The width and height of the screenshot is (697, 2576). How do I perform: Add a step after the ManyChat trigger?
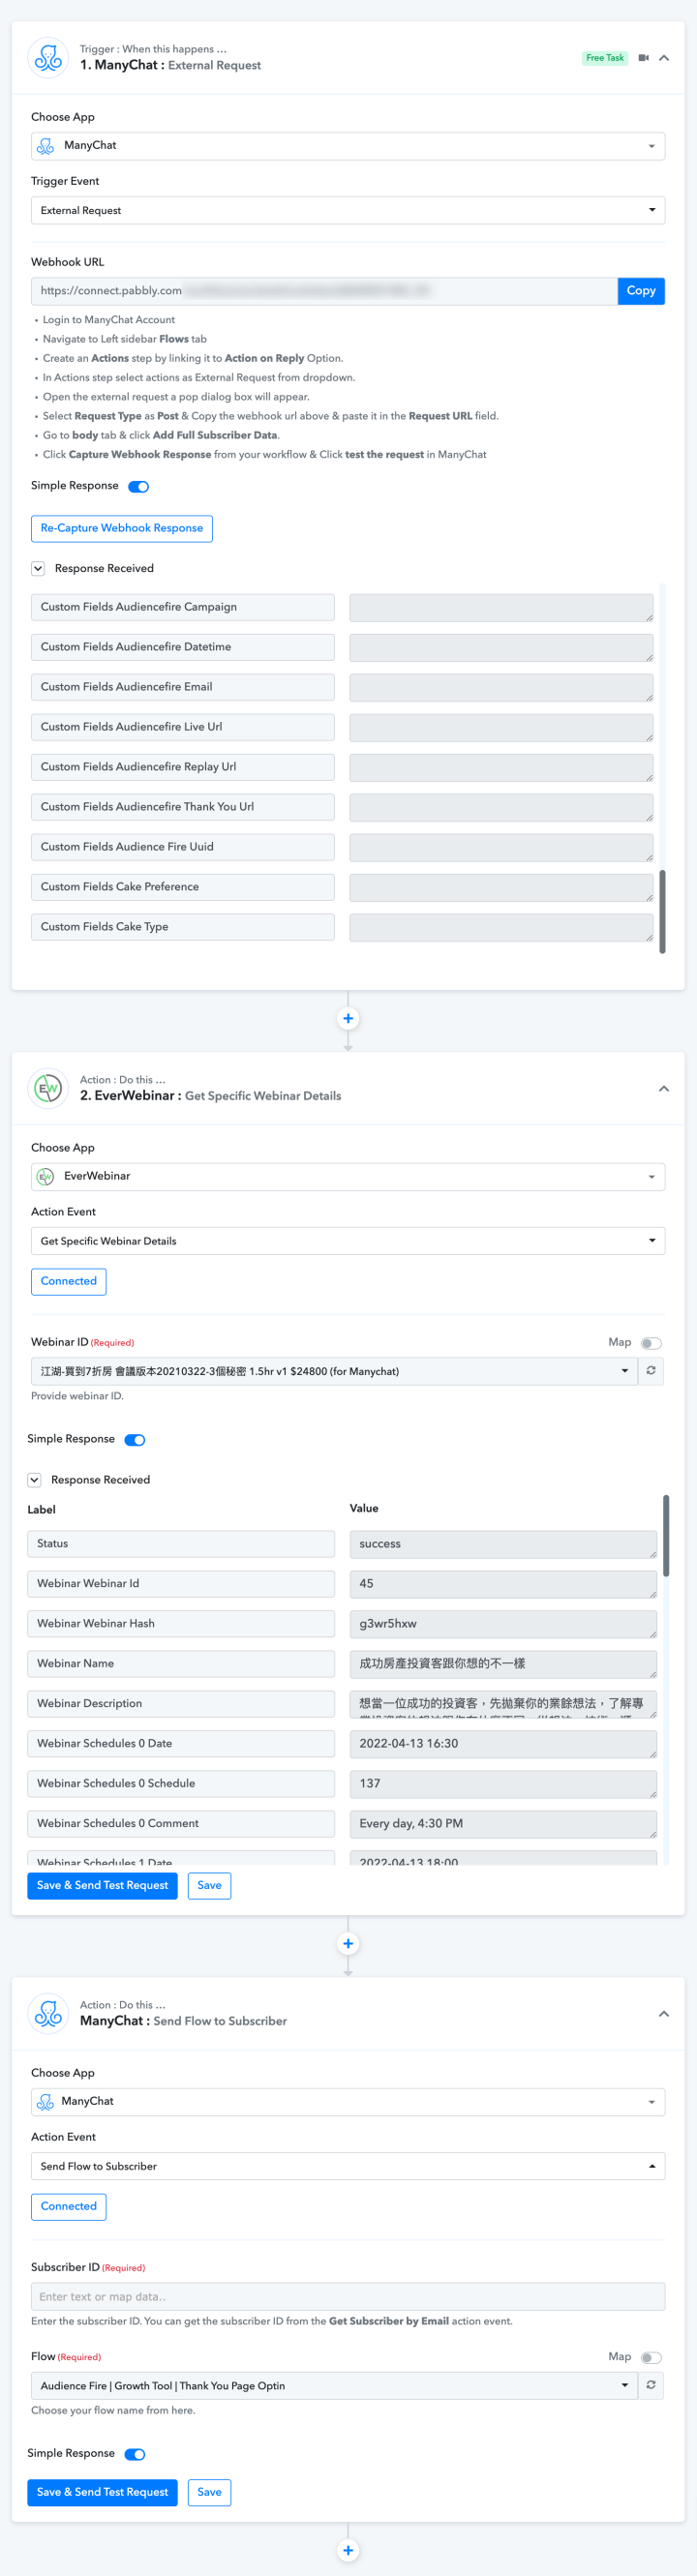tap(348, 1018)
